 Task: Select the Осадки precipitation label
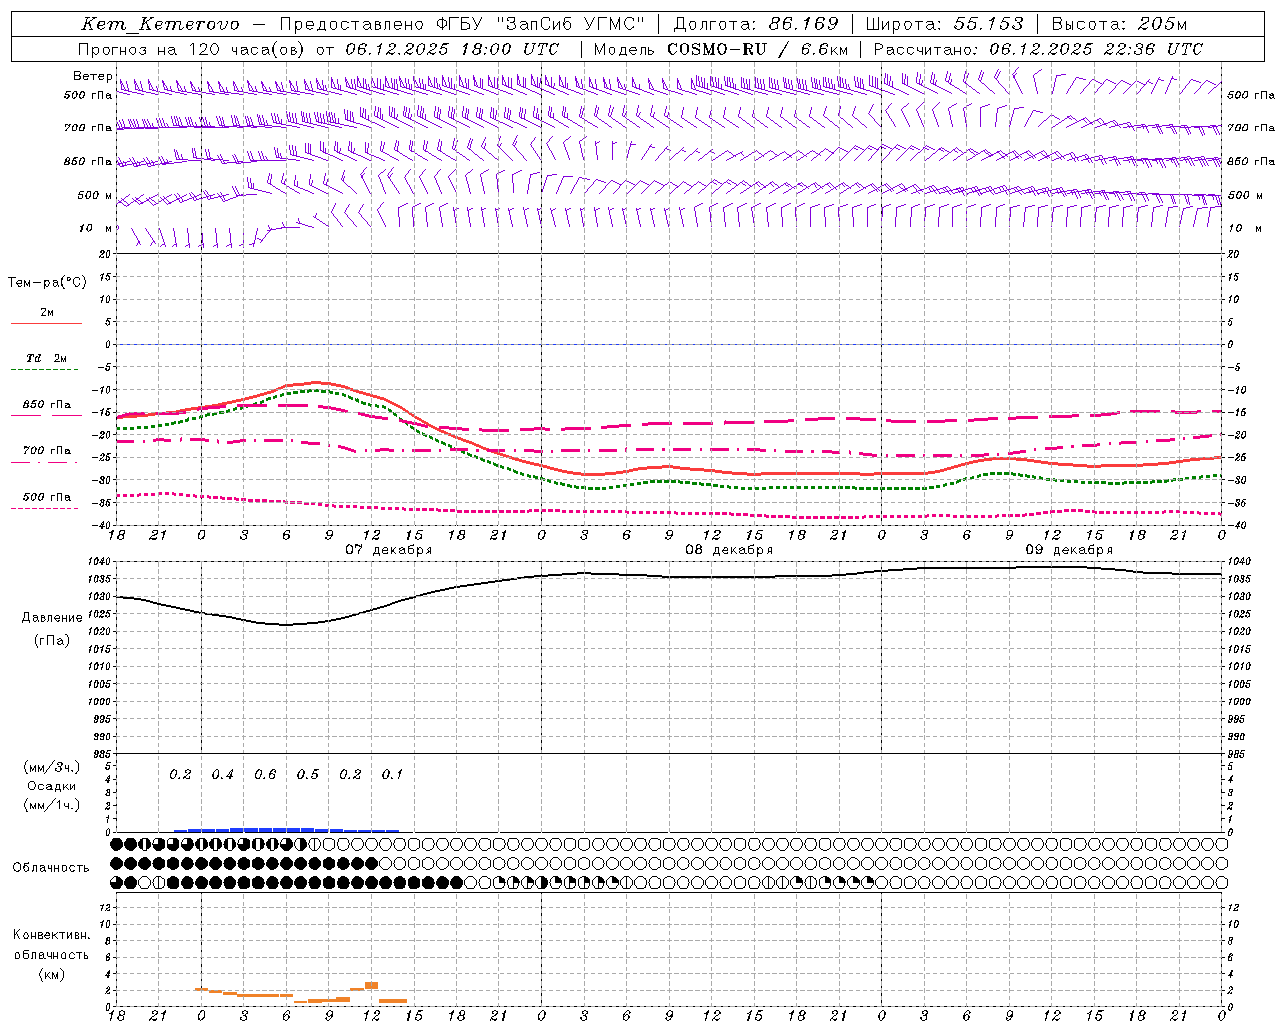tap(51, 786)
